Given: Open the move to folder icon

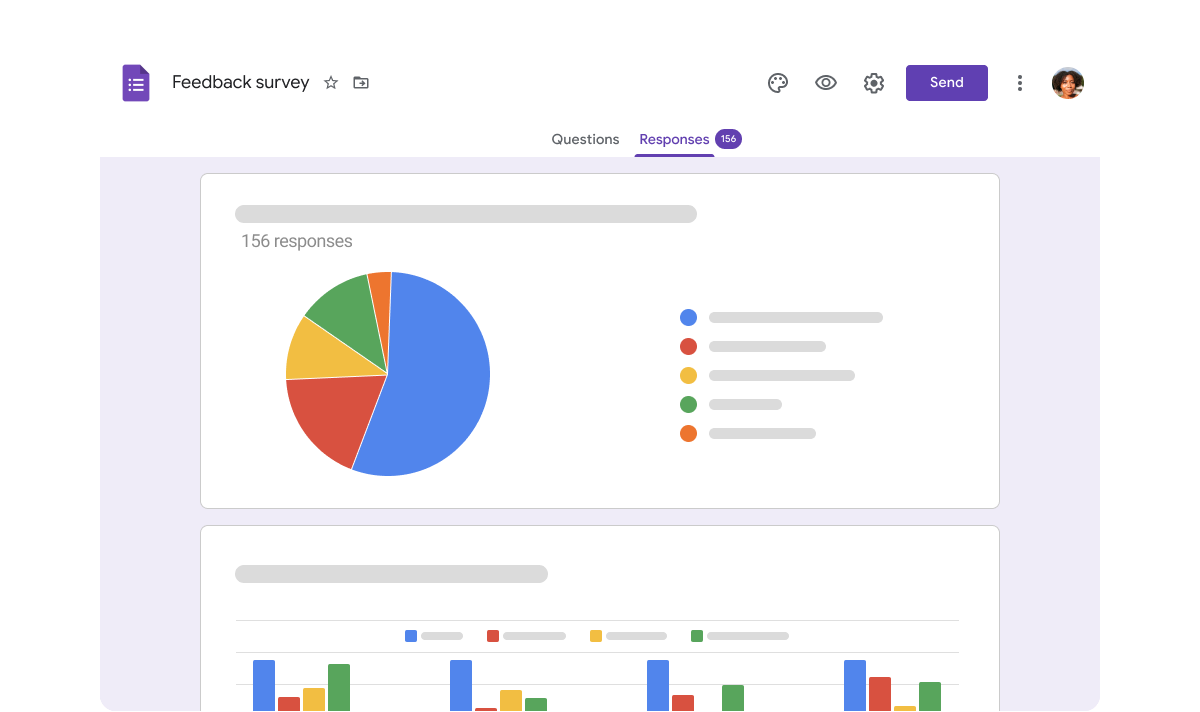Looking at the screenshot, I should click(361, 83).
